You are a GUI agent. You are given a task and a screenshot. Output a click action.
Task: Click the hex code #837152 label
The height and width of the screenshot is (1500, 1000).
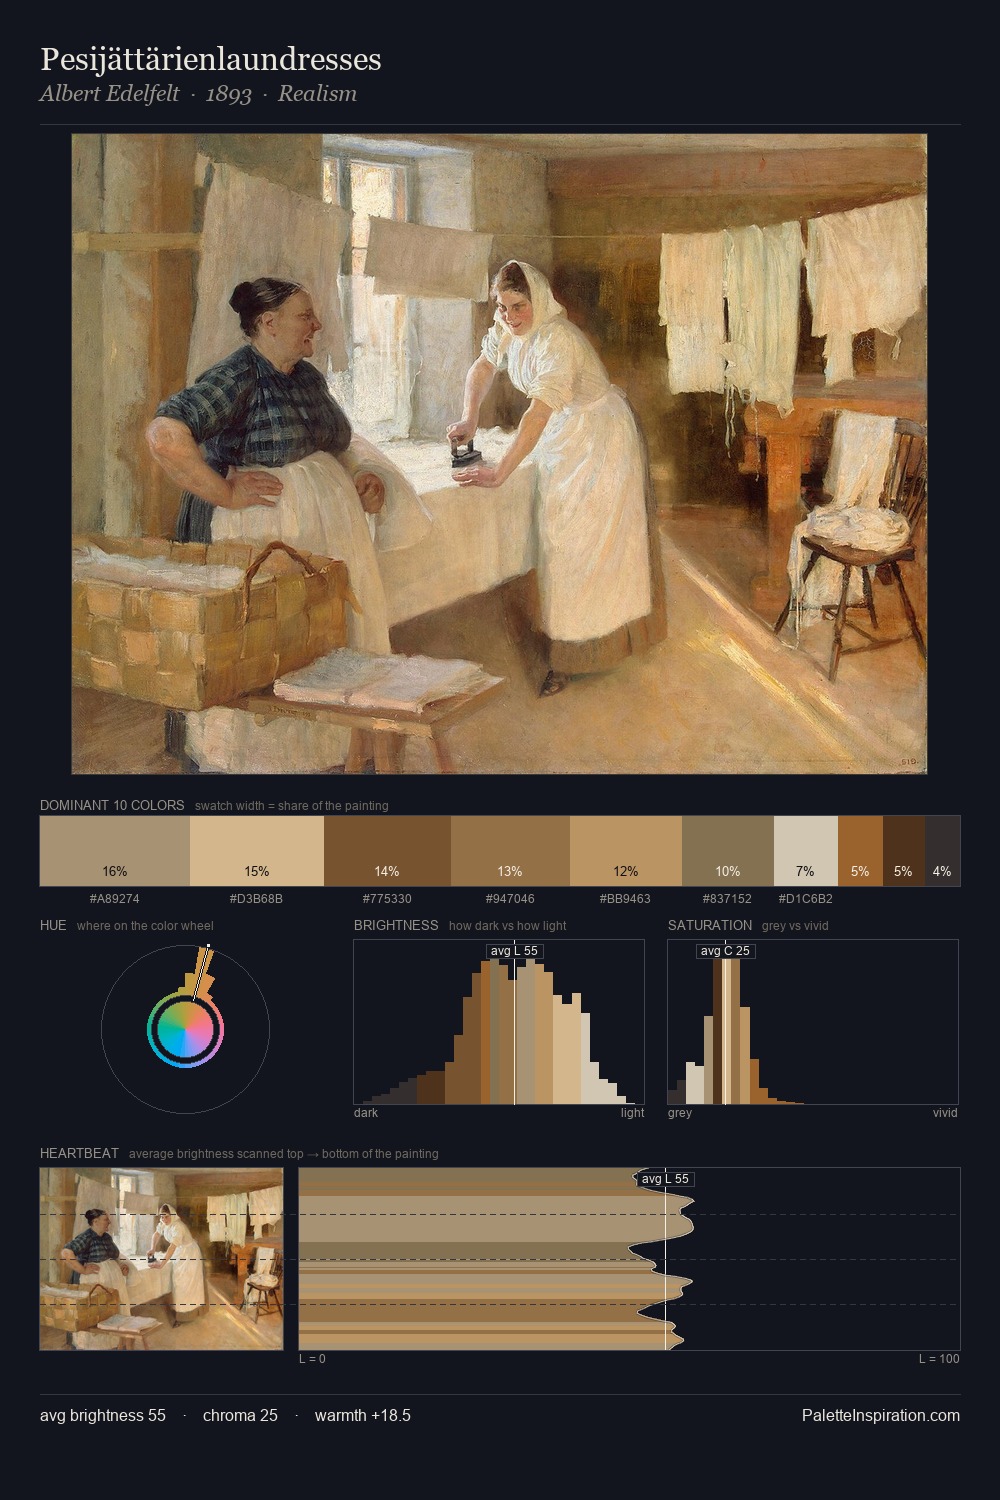click(x=728, y=899)
